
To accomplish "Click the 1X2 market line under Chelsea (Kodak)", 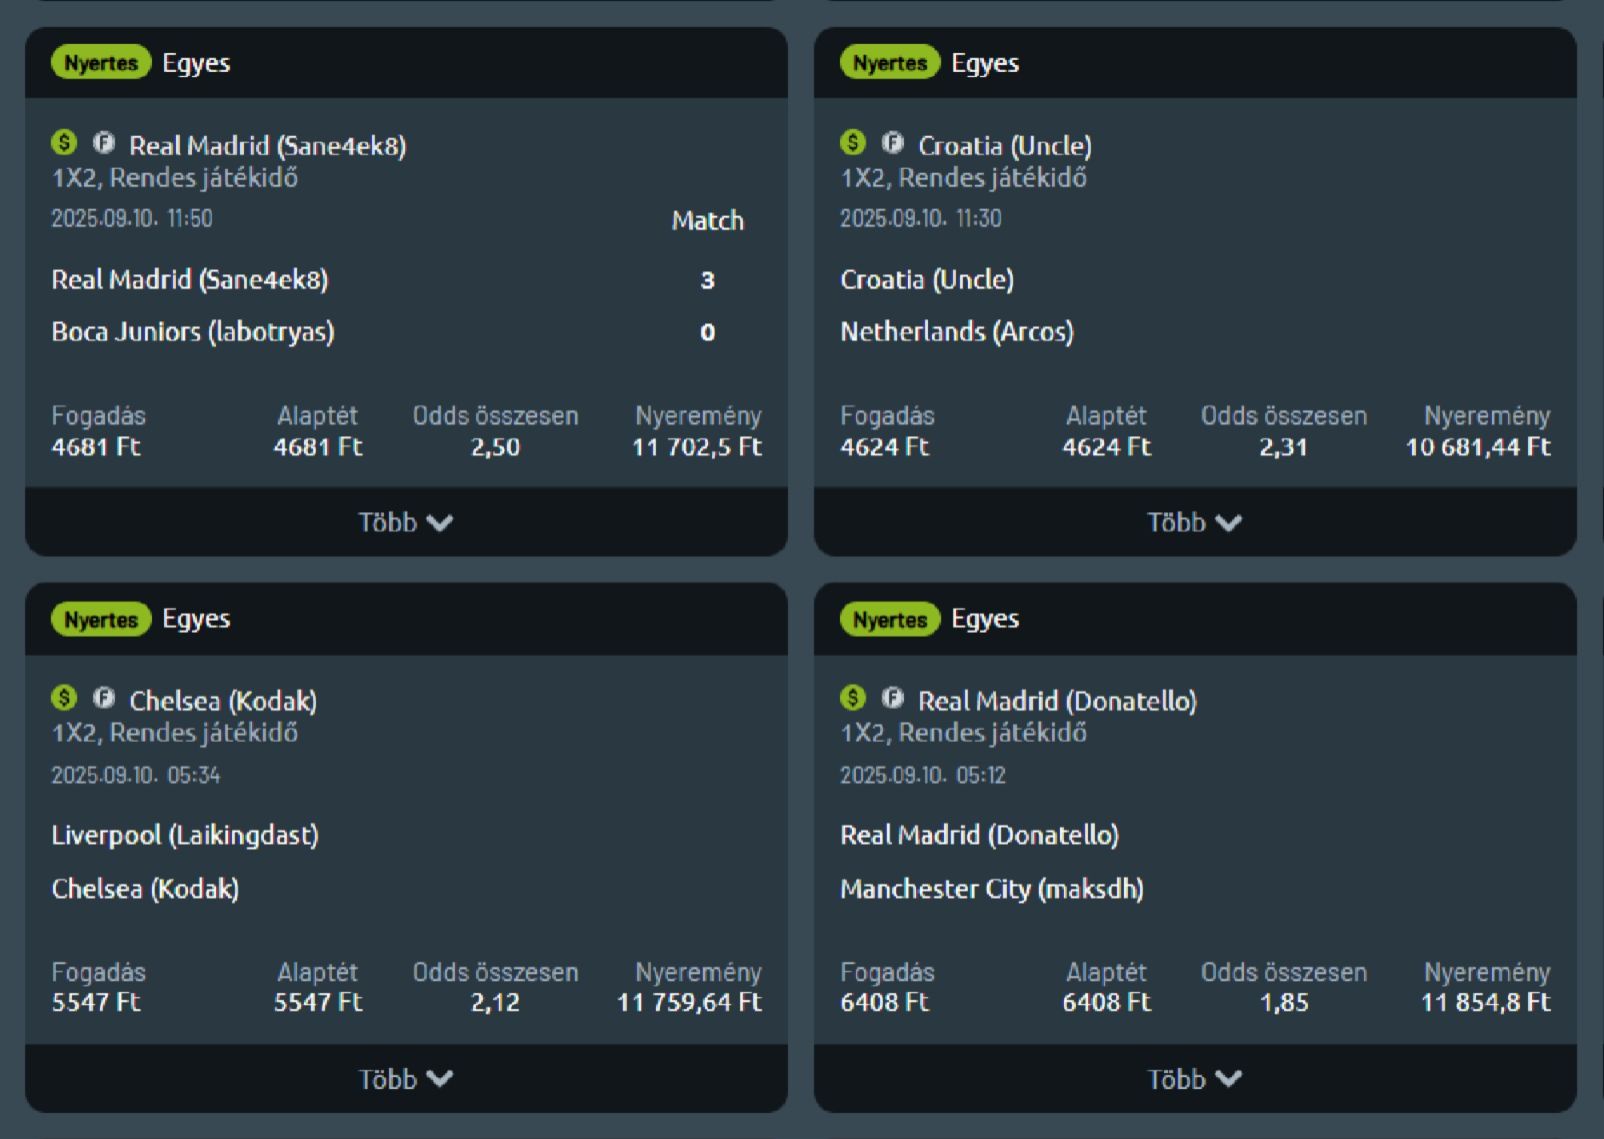I will click(175, 733).
